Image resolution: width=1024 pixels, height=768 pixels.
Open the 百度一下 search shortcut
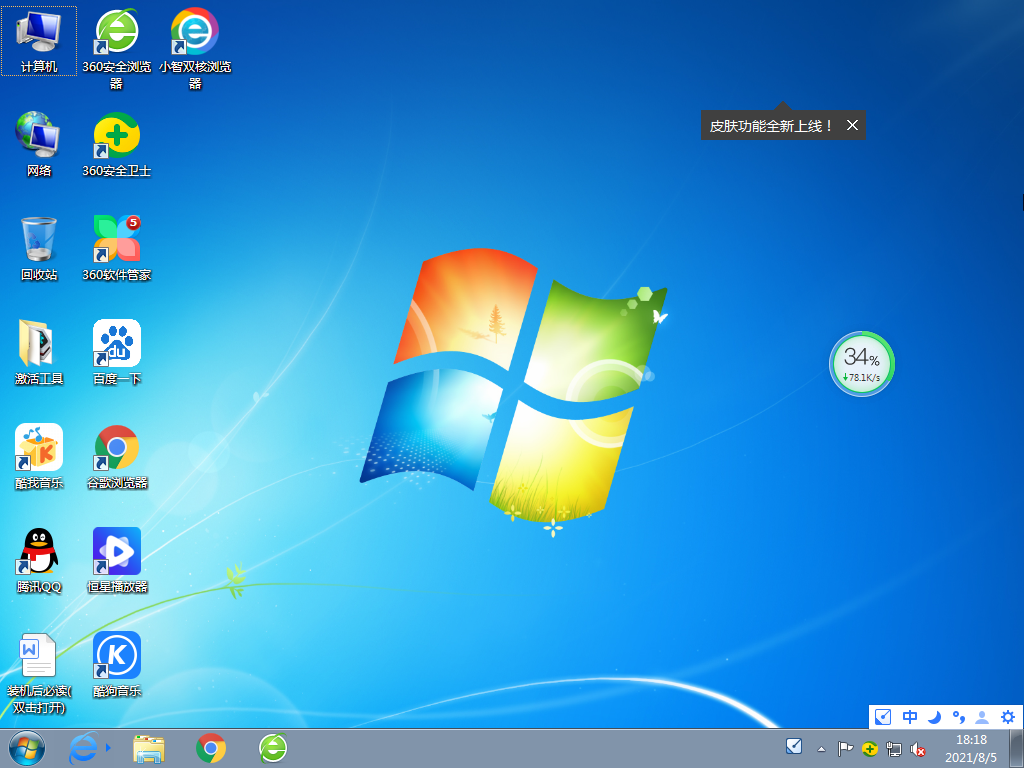click(116, 345)
